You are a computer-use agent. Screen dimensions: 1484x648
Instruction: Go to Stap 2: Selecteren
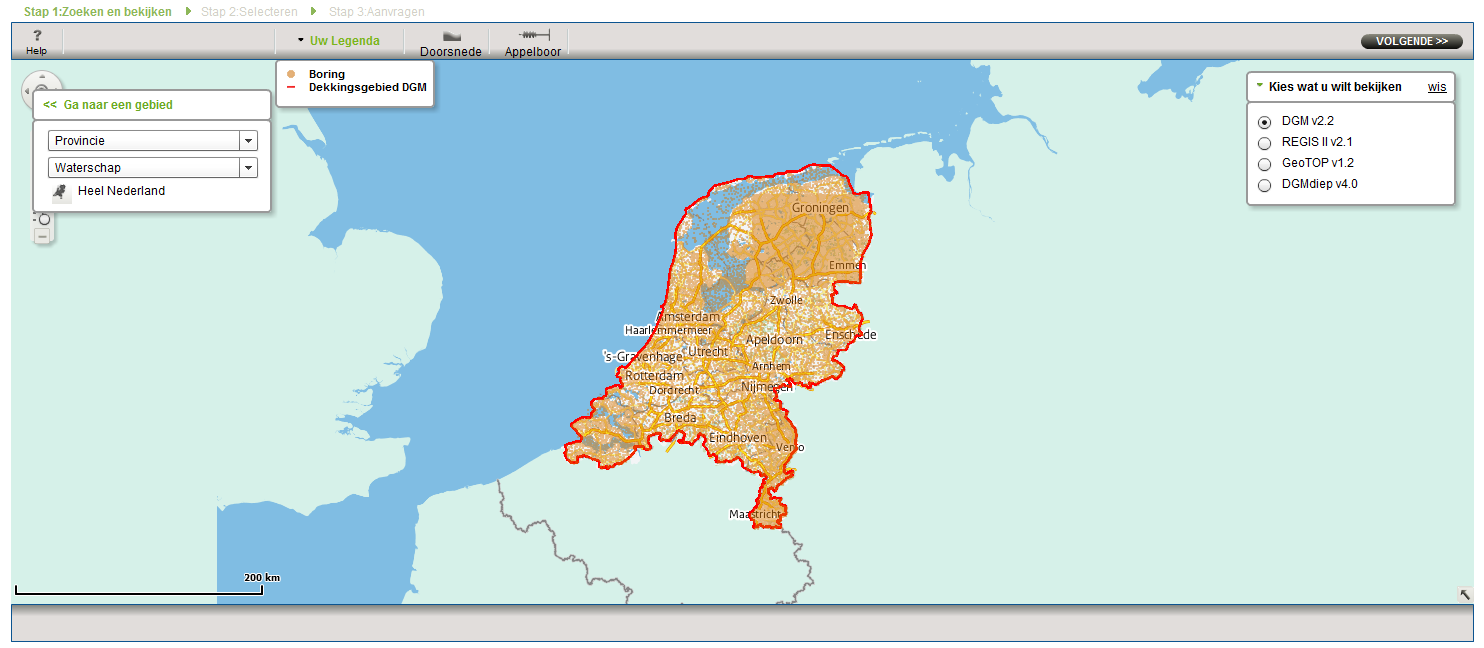point(248,12)
